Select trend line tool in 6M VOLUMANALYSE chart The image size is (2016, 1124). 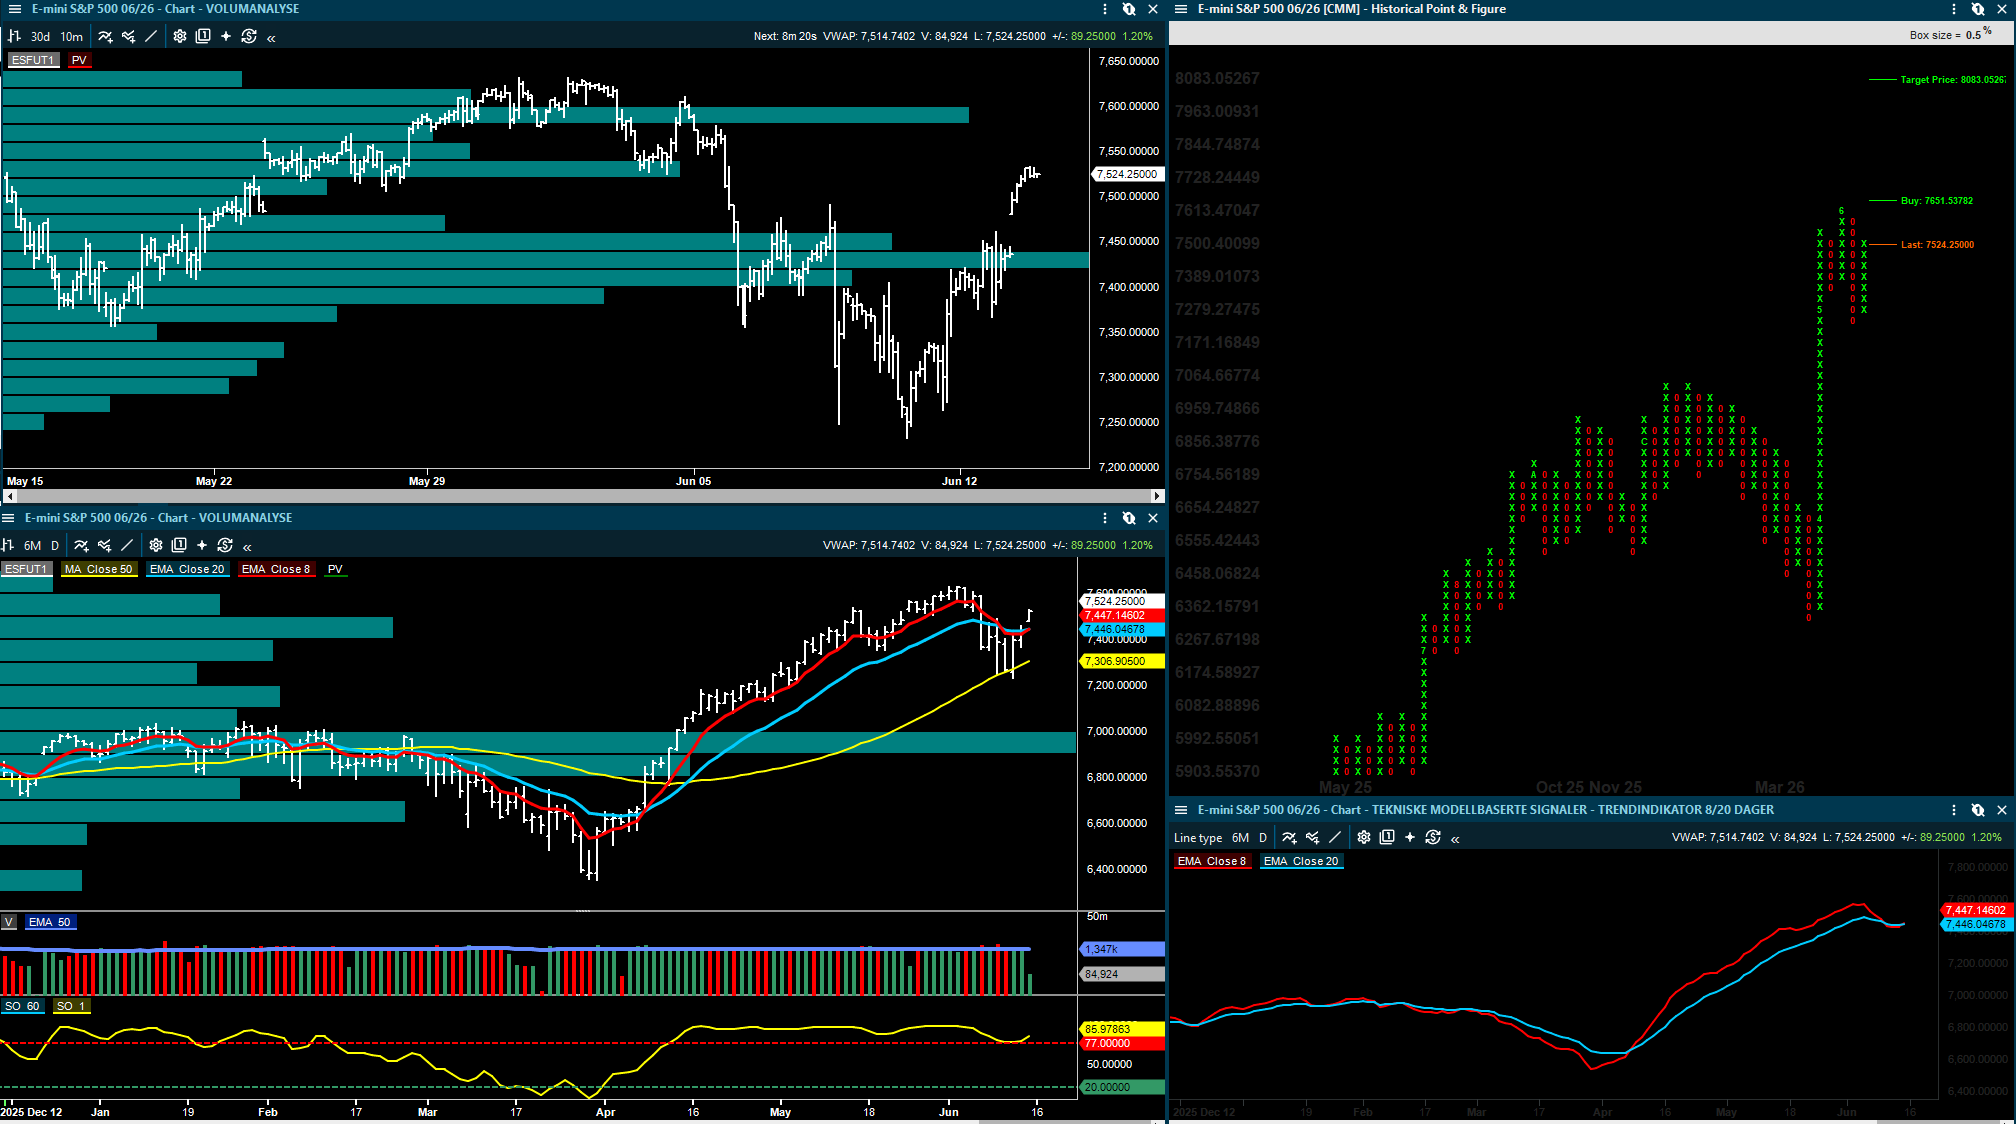pyautogui.click(x=127, y=545)
